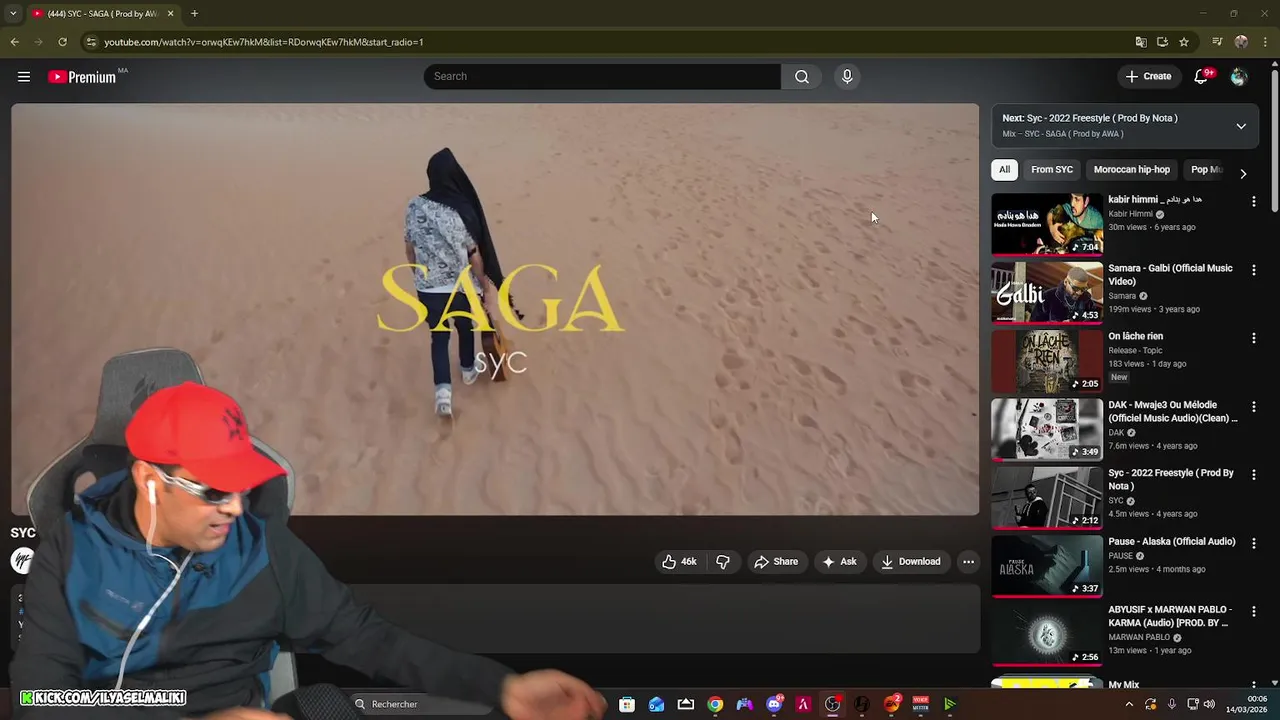
Task: Focus the YouTube search field
Action: coord(602,77)
